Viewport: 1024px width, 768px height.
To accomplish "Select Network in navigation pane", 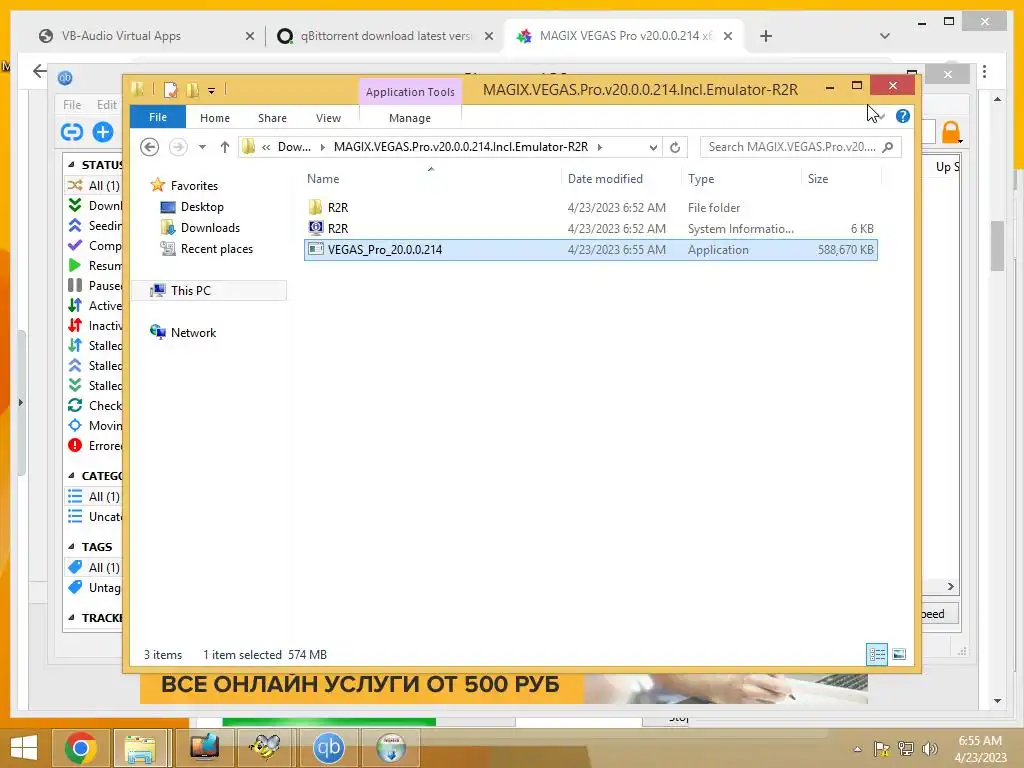I will click(193, 332).
